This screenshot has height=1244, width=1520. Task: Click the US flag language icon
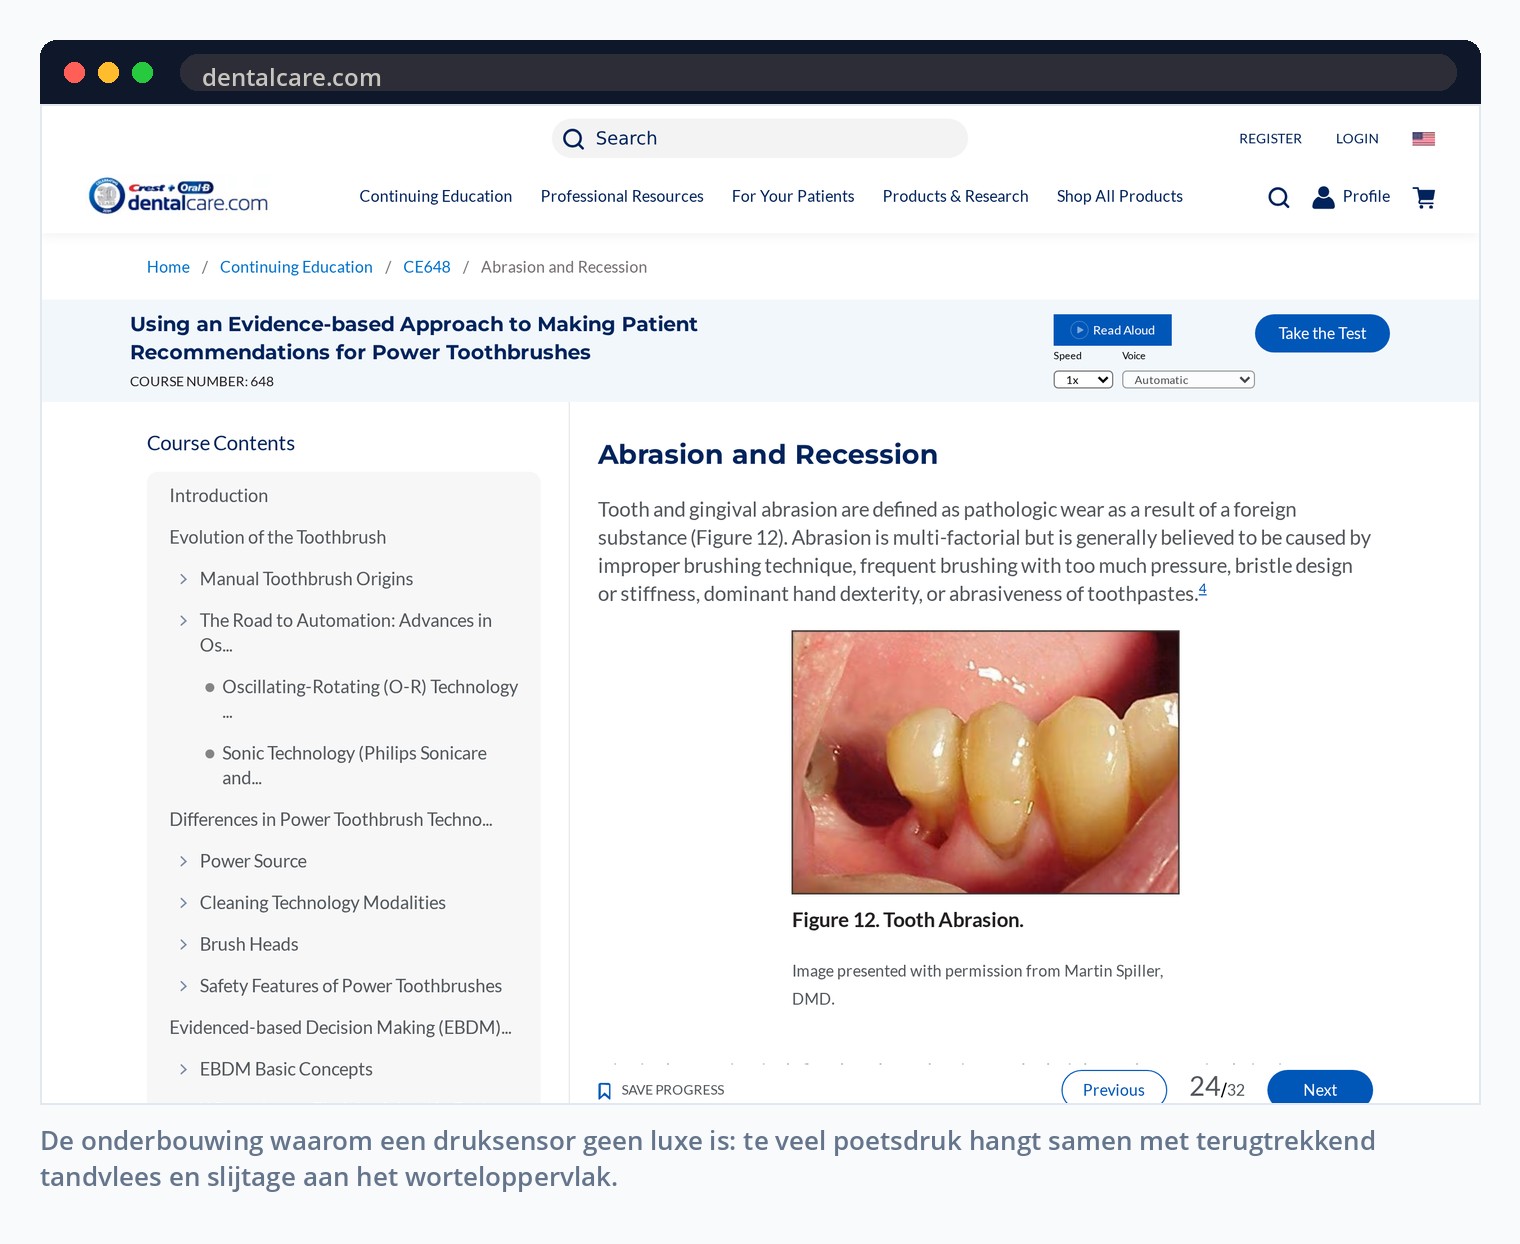click(x=1423, y=139)
